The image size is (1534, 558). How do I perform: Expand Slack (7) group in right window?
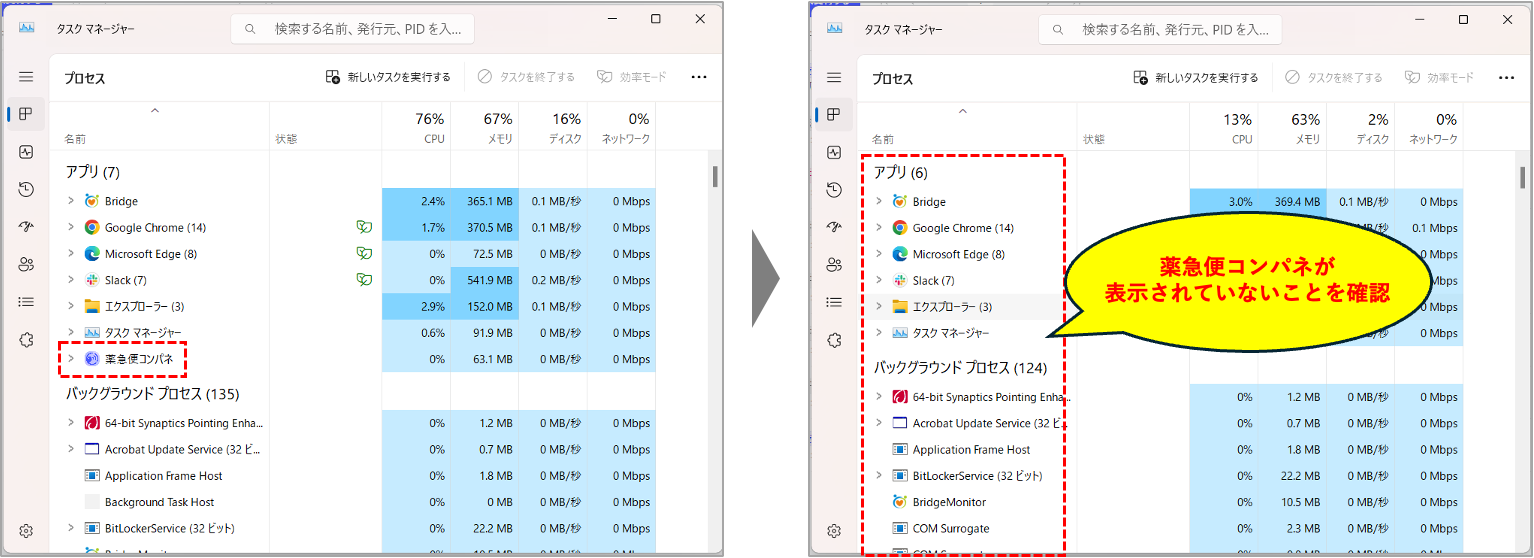click(879, 280)
